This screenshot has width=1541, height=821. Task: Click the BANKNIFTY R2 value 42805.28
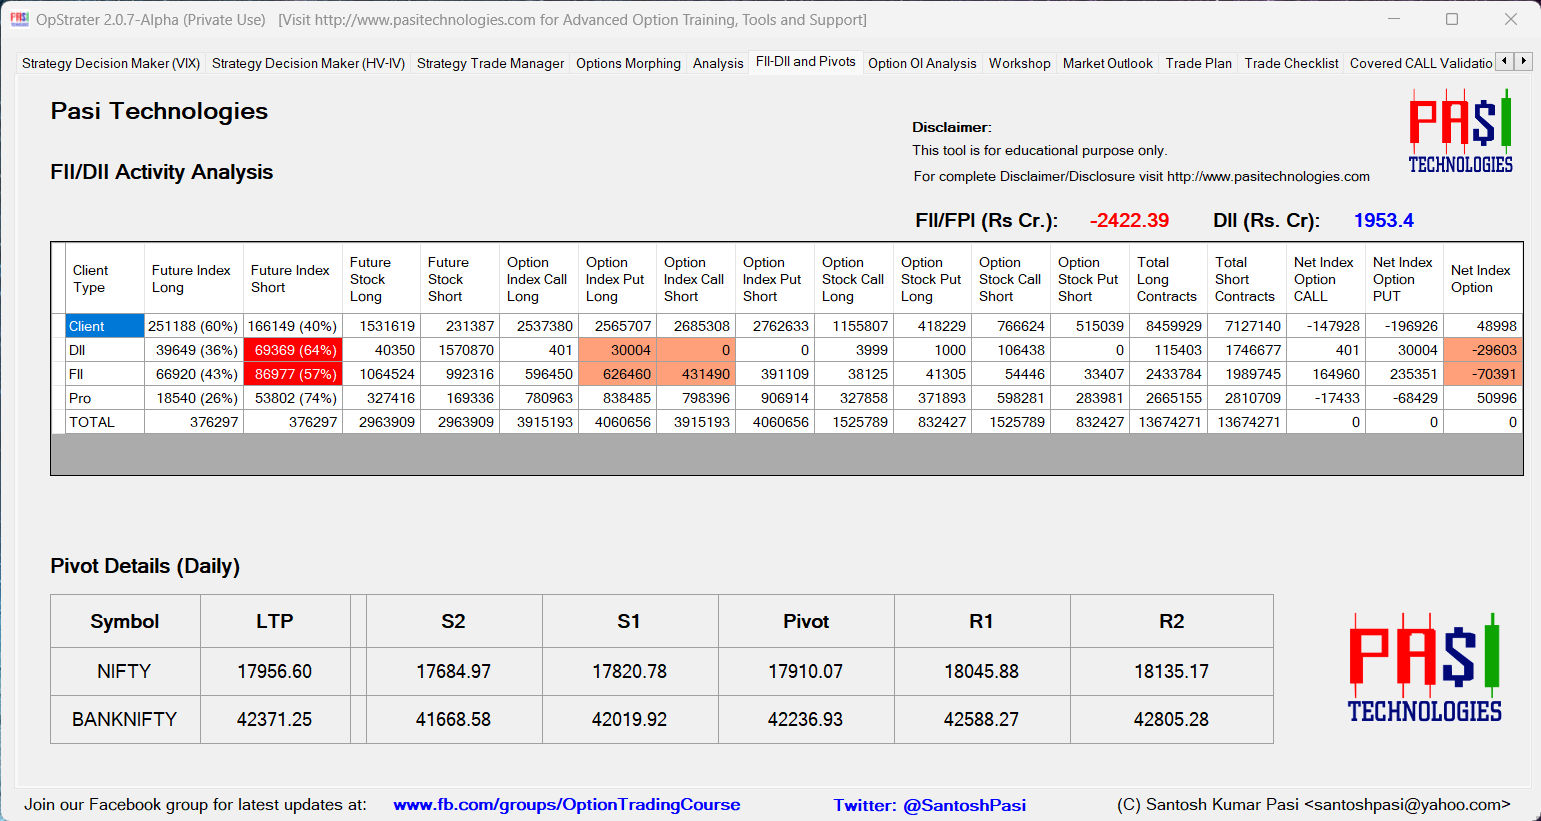click(1172, 719)
